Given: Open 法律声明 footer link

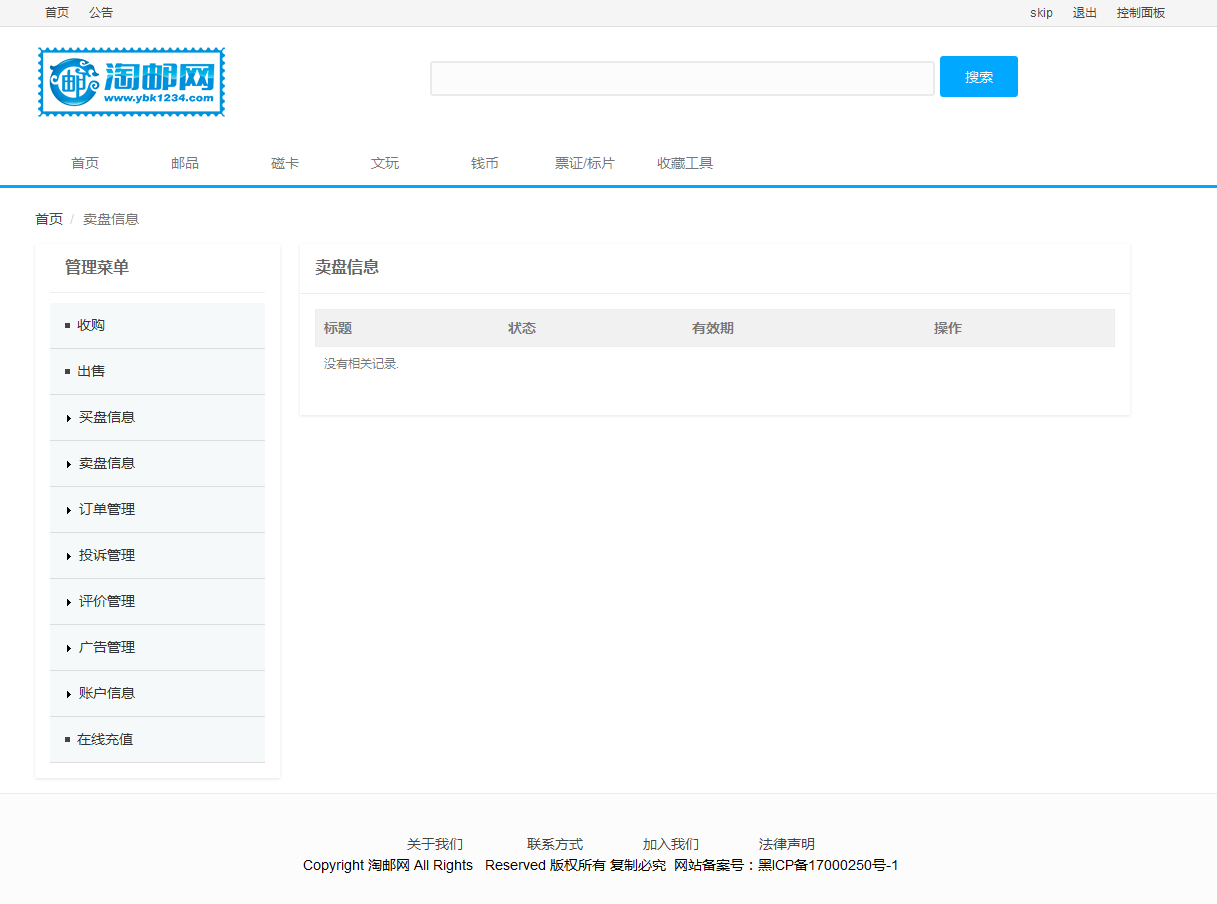Looking at the screenshot, I should [x=787, y=844].
